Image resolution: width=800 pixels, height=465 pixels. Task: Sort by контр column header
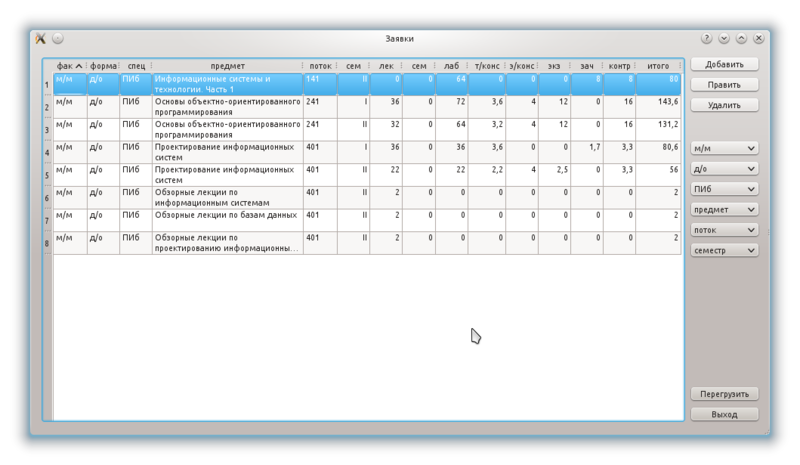(619, 66)
